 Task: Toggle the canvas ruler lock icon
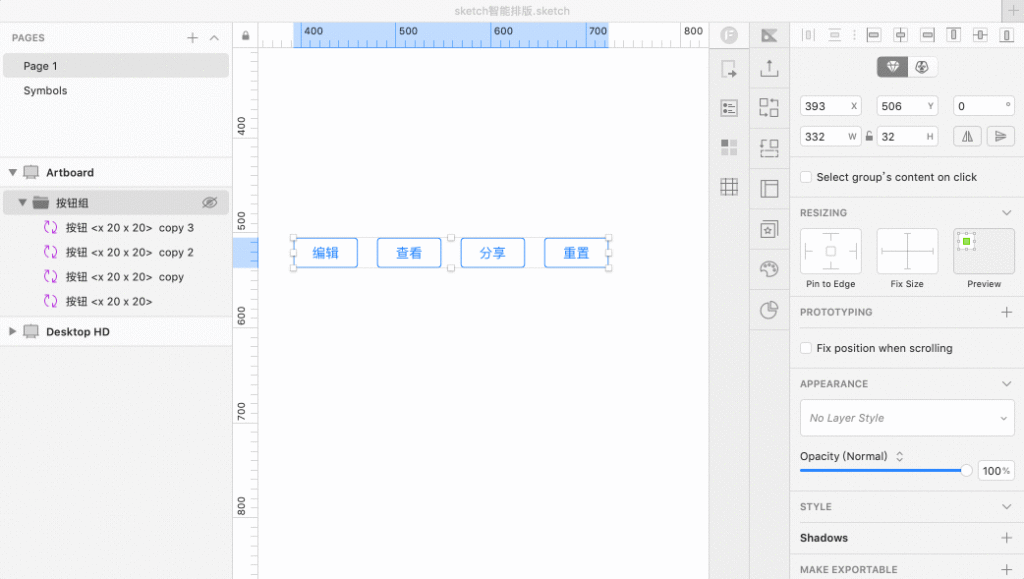pos(246,35)
